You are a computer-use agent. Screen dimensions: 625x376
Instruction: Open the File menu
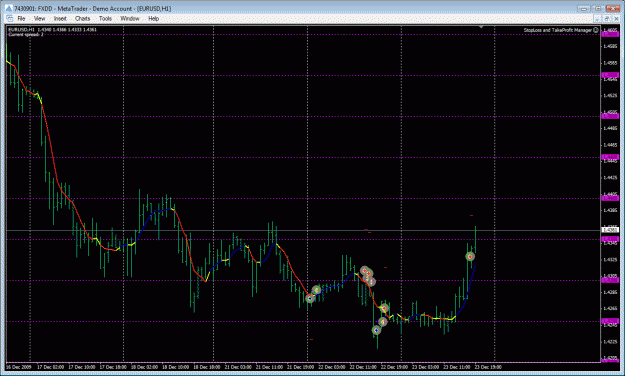(x=21, y=19)
